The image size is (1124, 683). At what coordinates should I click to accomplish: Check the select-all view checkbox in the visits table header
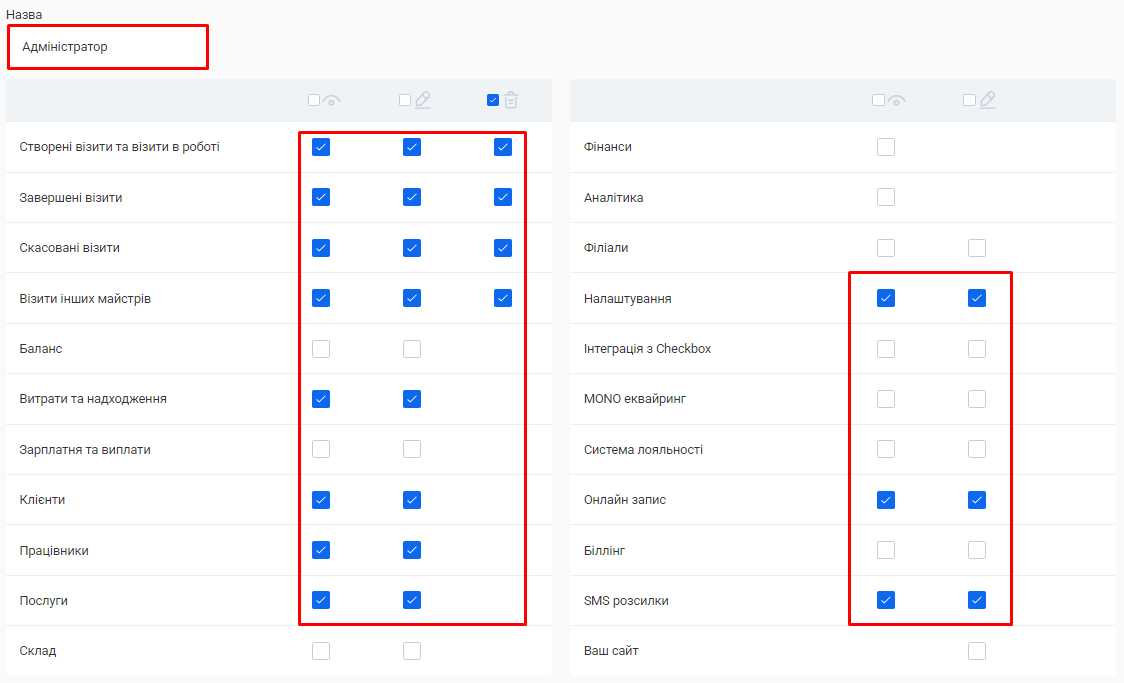(x=314, y=100)
